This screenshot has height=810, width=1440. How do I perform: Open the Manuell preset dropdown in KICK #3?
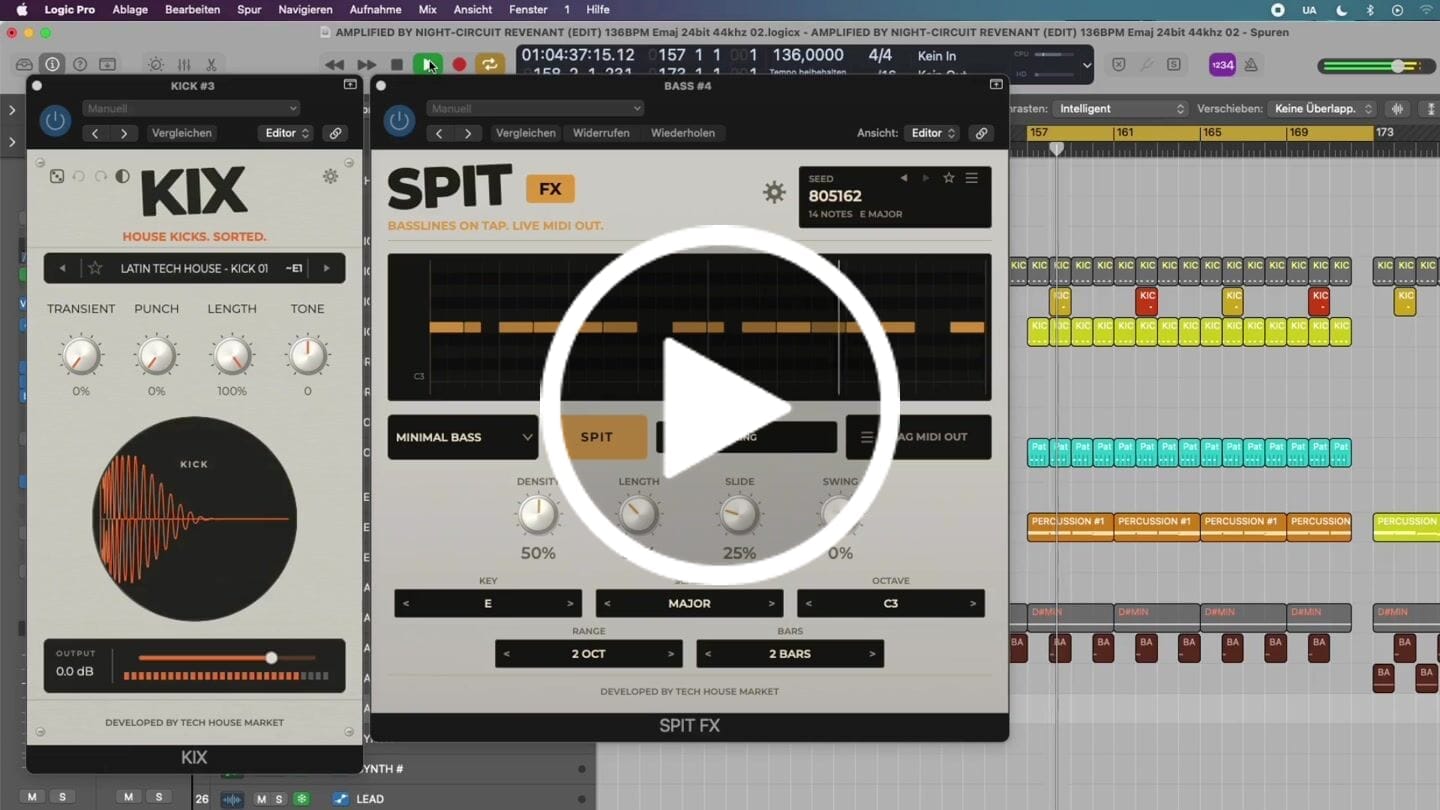pyautogui.click(x=192, y=108)
